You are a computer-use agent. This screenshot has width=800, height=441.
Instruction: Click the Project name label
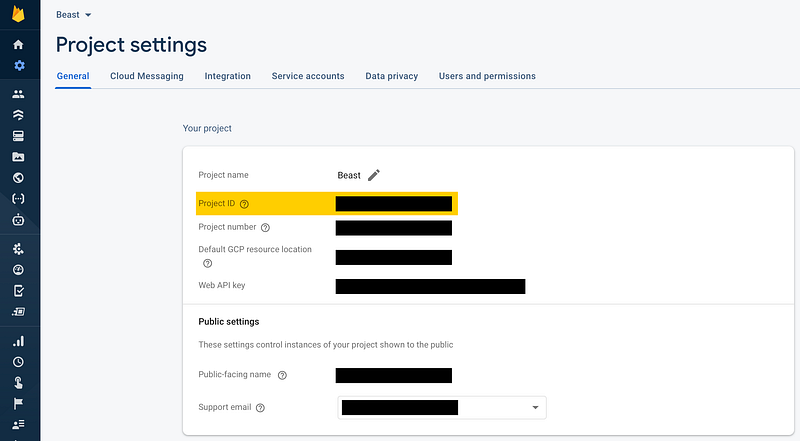tap(223, 175)
